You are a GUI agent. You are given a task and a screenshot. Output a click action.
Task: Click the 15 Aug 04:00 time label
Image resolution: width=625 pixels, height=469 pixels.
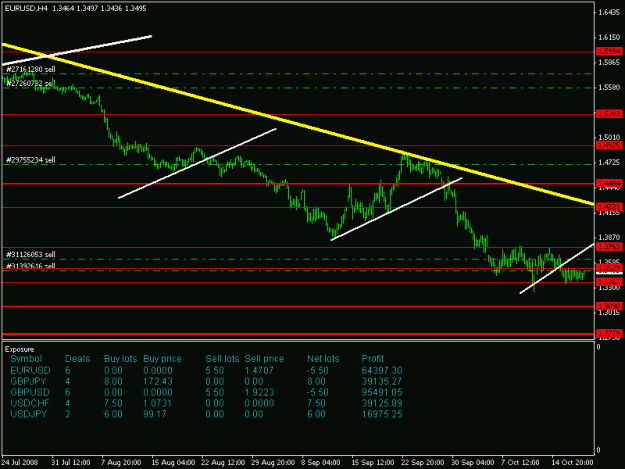point(173,462)
